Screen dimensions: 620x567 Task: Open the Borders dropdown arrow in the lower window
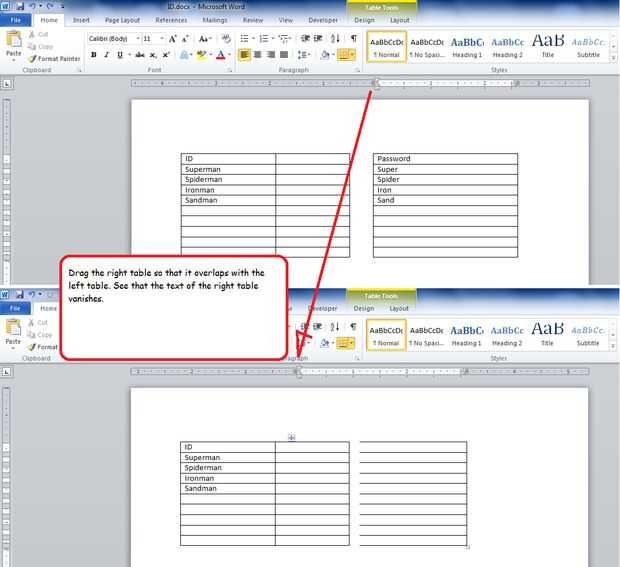[352, 343]
